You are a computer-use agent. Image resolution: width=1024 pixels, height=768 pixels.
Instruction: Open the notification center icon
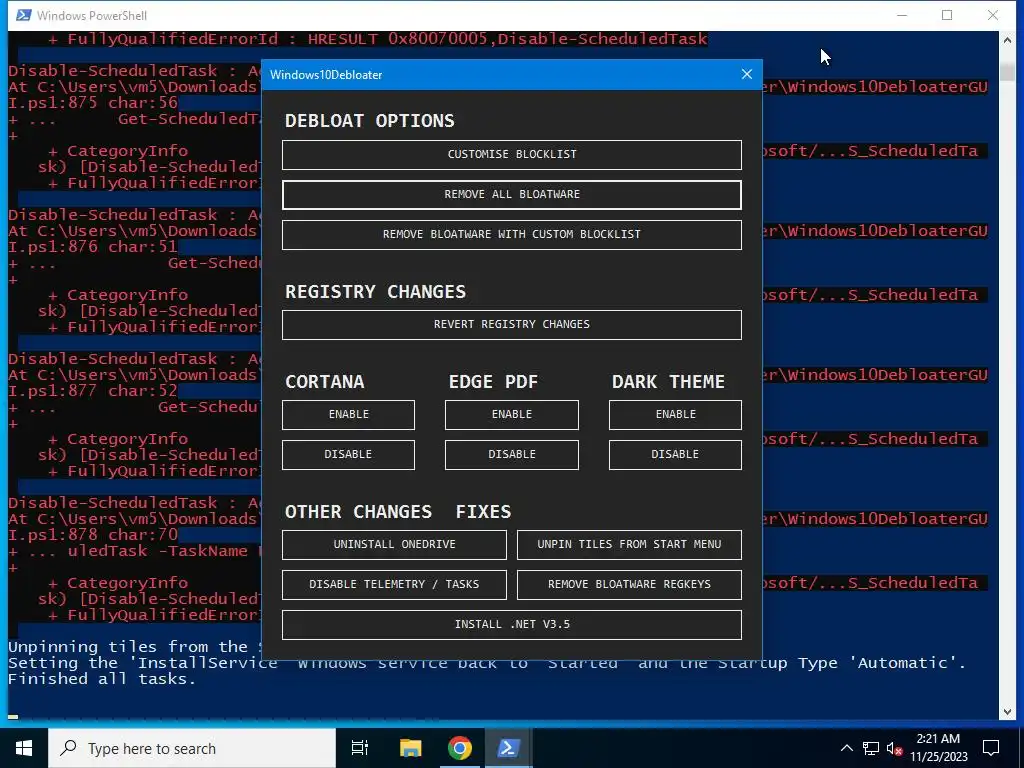(991, 748)
